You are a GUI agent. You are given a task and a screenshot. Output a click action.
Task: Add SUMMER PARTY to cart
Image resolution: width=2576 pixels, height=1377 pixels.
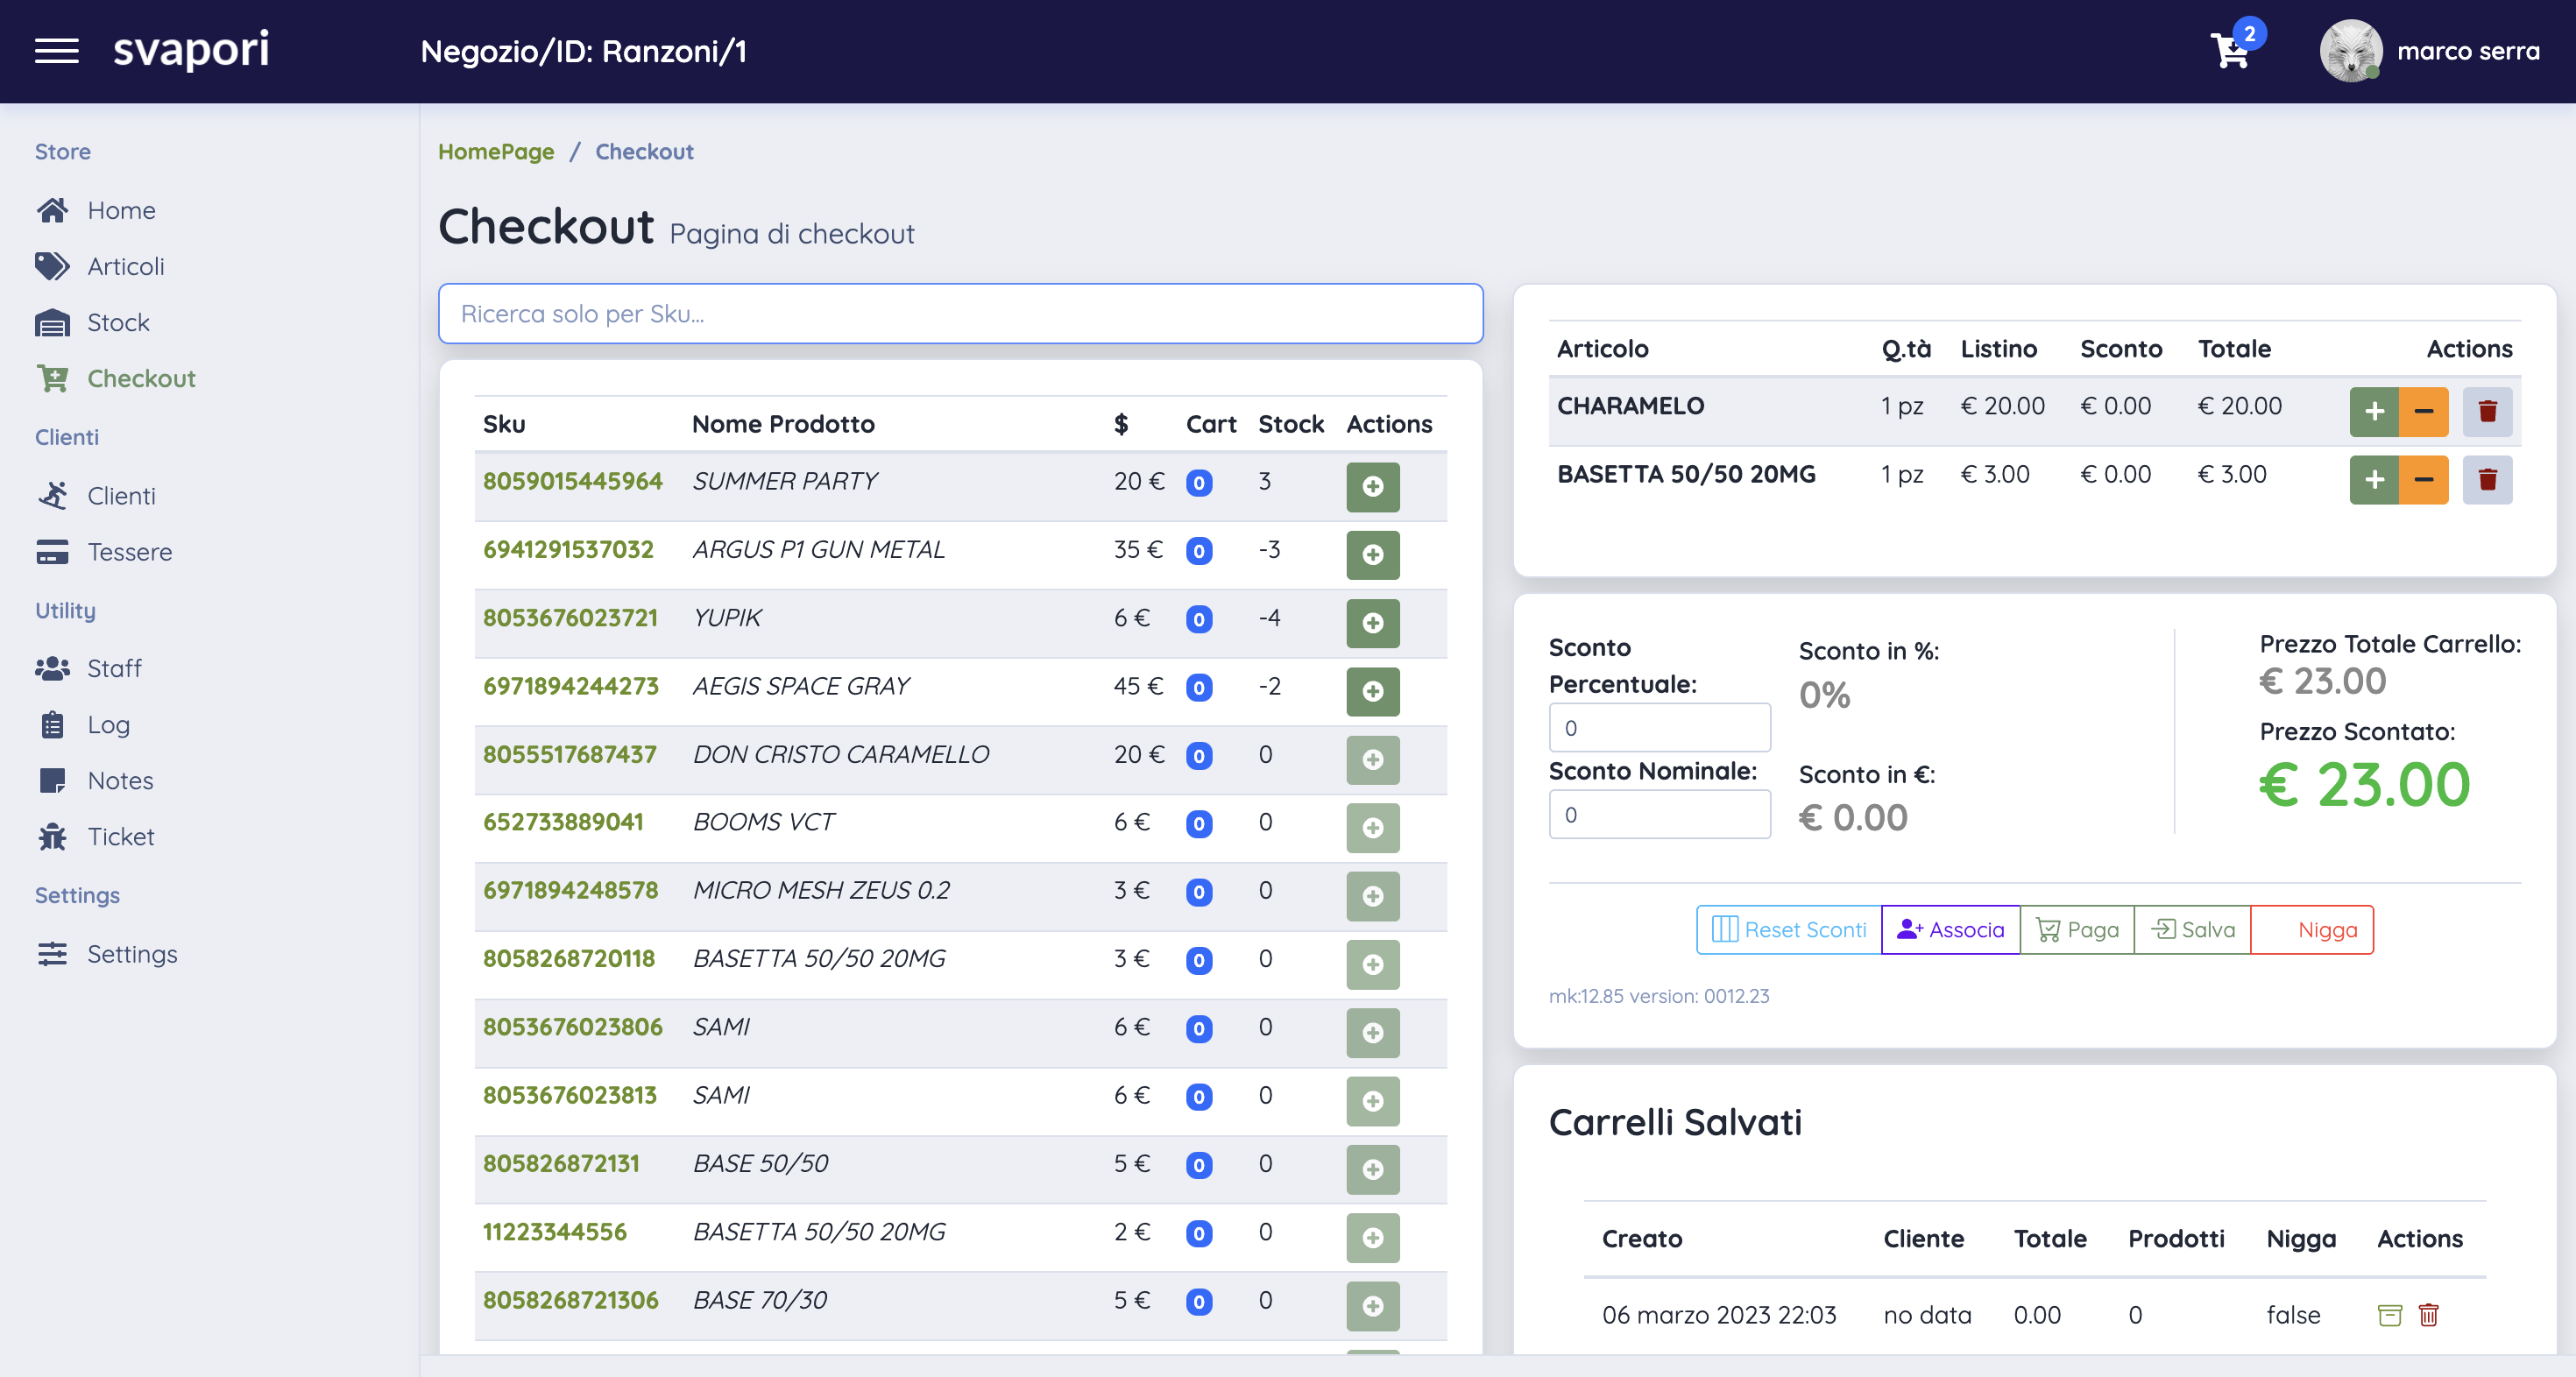[1372, 487]
